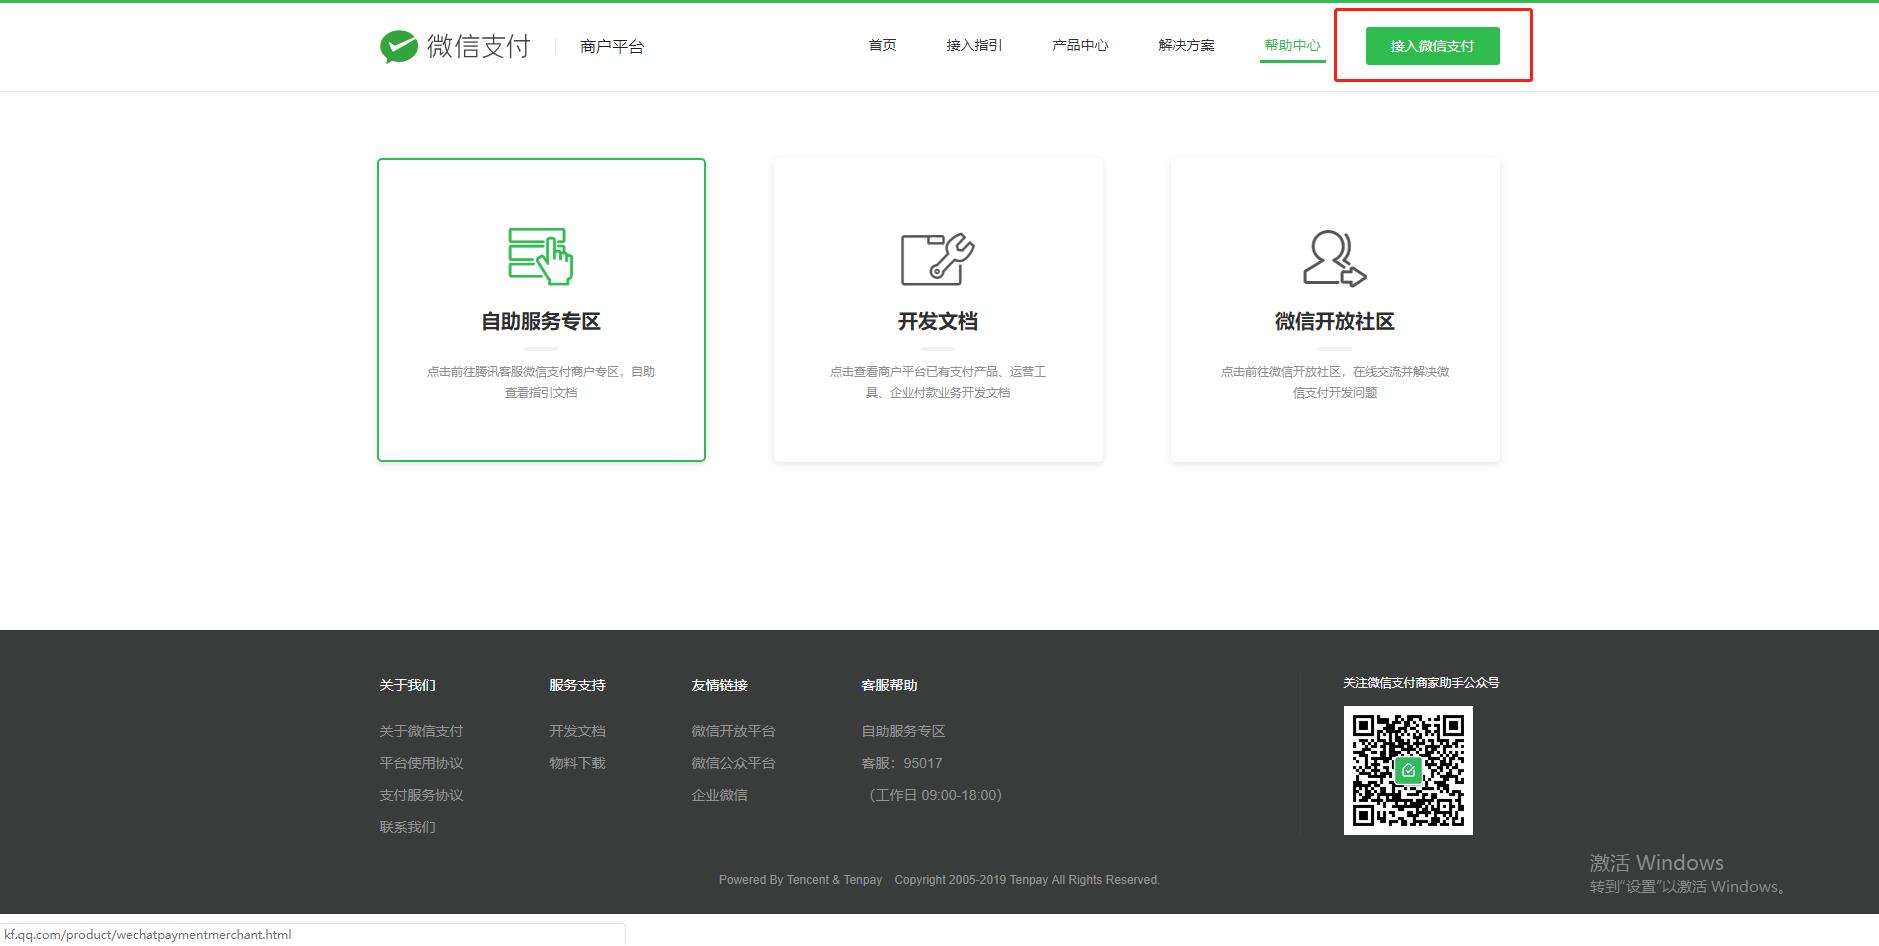
Task: Open 首页 from the top navigation
Action: click(x=881, y=45)
